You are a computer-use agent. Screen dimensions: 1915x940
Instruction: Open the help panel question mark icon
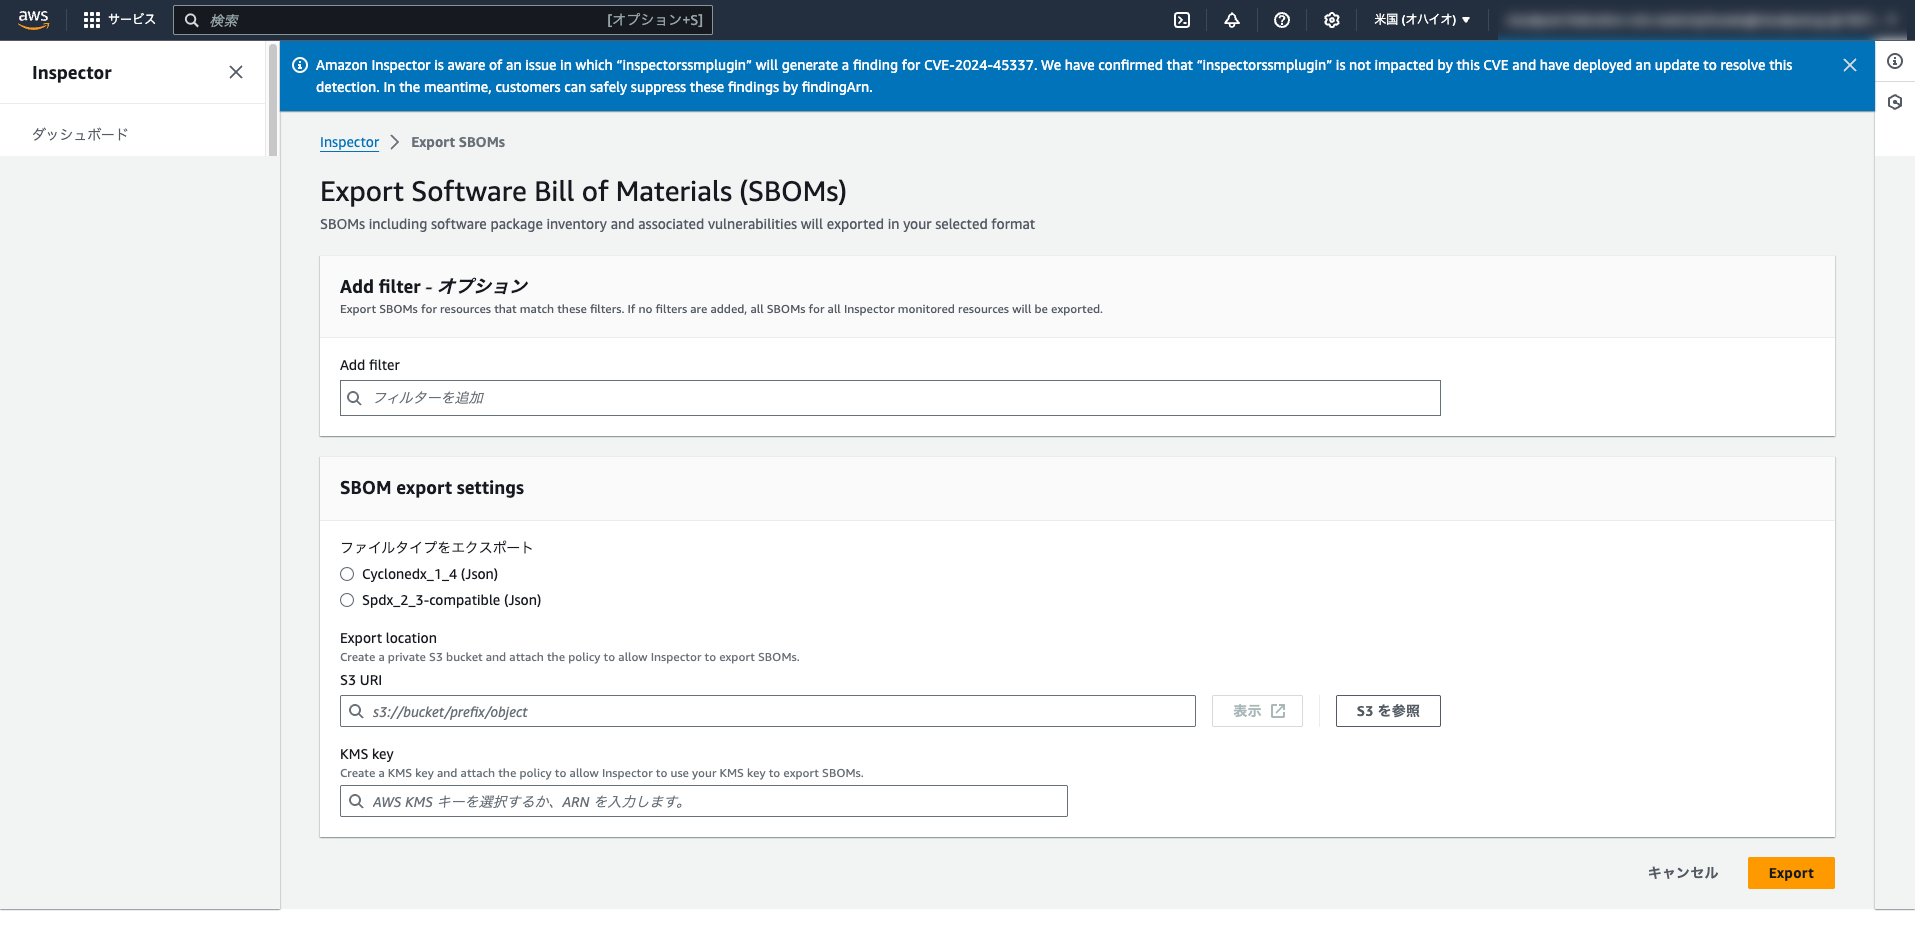(1281, 19)
